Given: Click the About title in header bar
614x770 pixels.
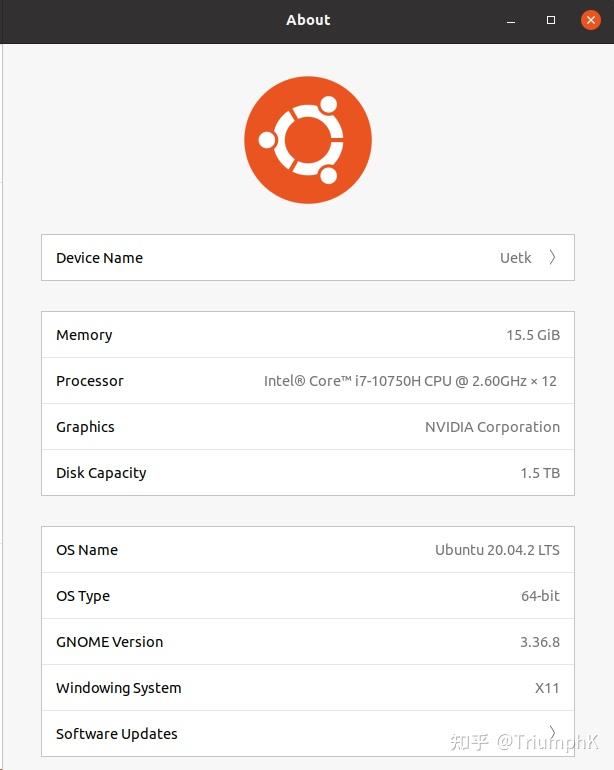Looking at the screenshot, I should (308, 20).
